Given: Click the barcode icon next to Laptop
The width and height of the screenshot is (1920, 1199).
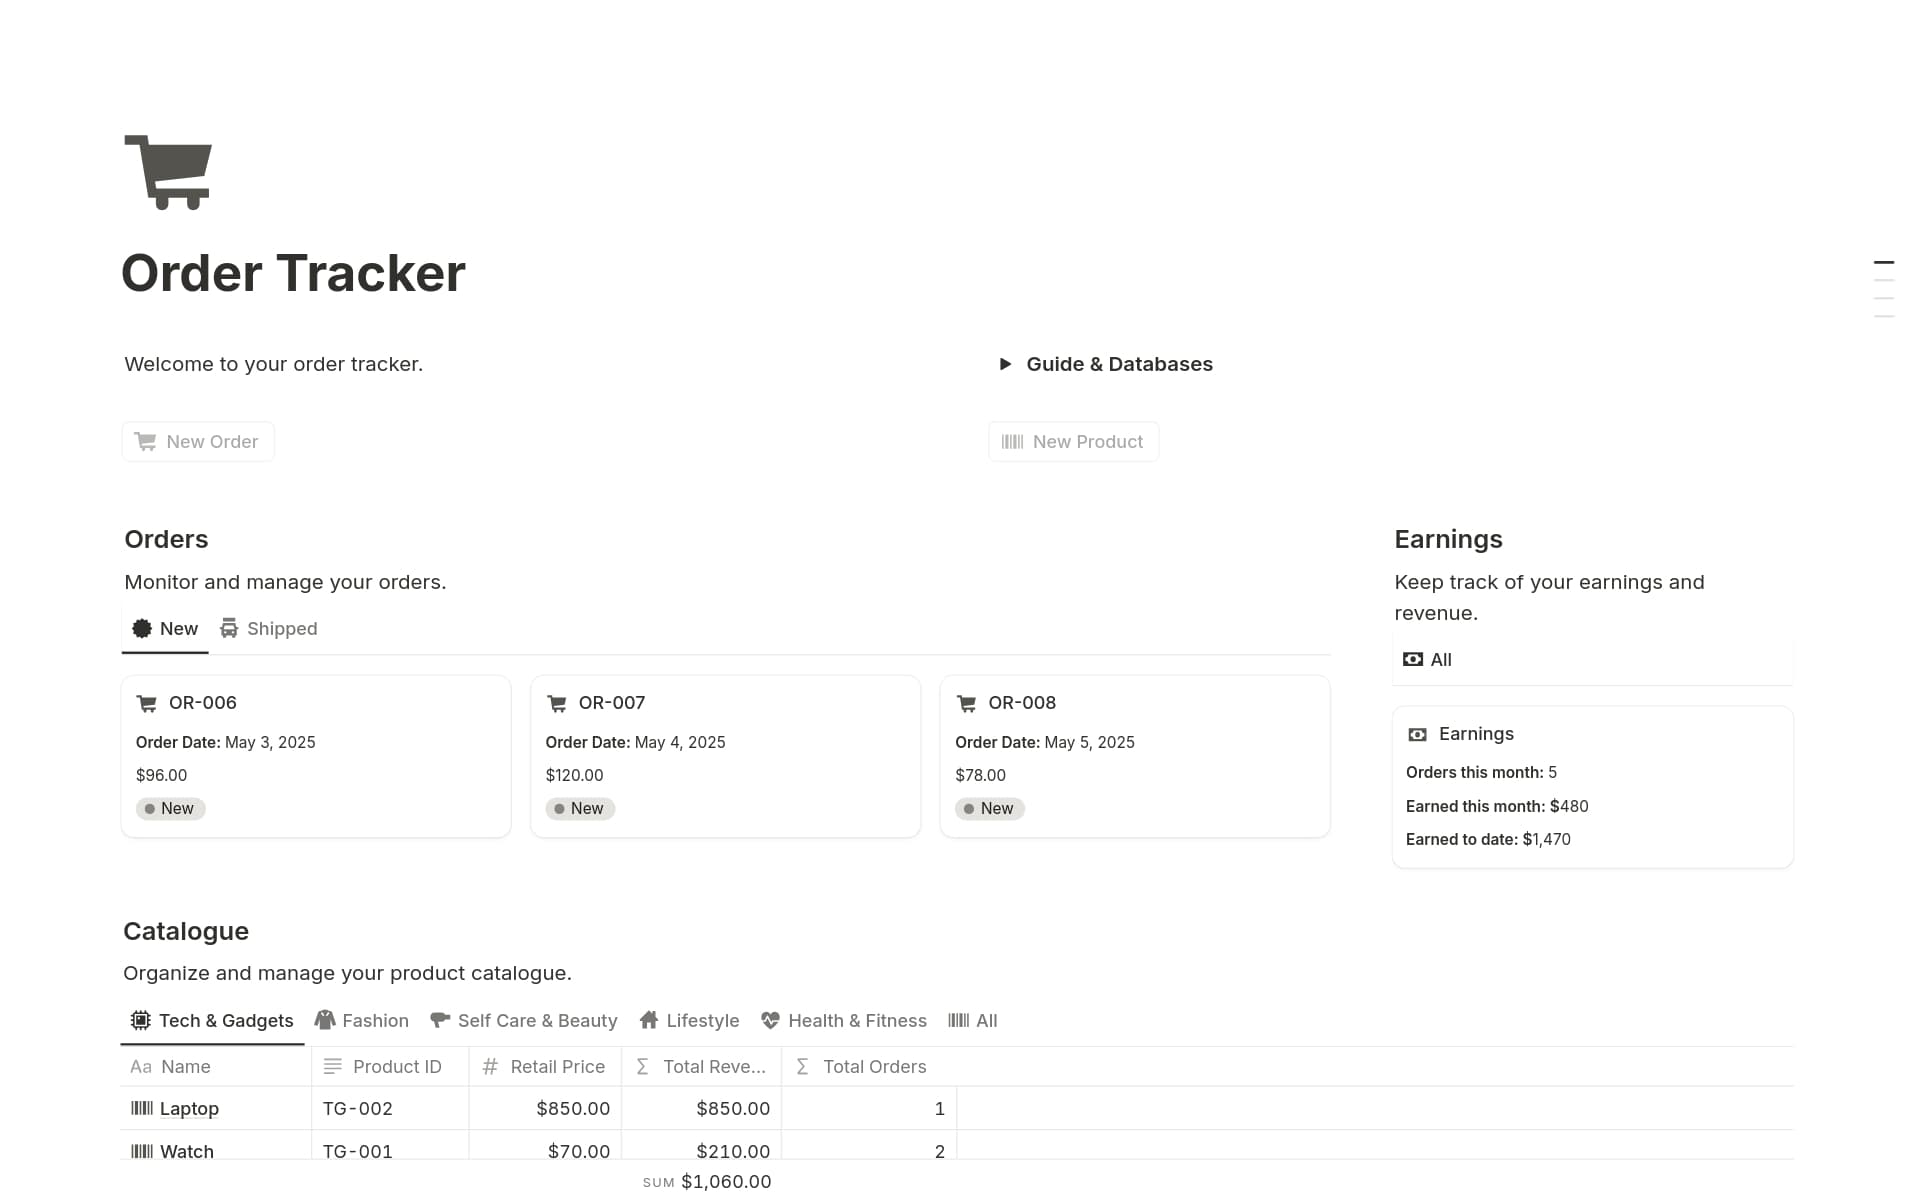Looking at the screenshot, I should pos(141,1108).
